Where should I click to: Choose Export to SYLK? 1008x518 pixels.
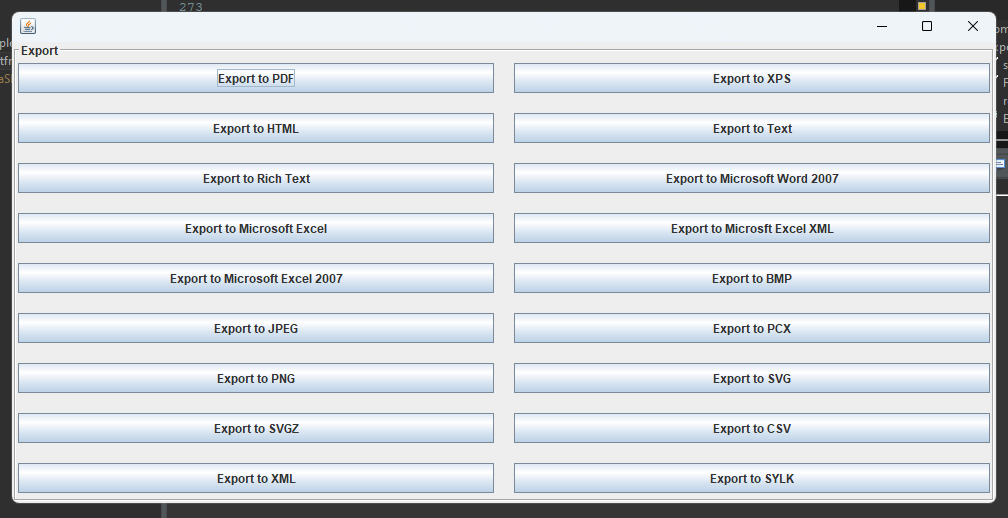(x=752, y=478)
